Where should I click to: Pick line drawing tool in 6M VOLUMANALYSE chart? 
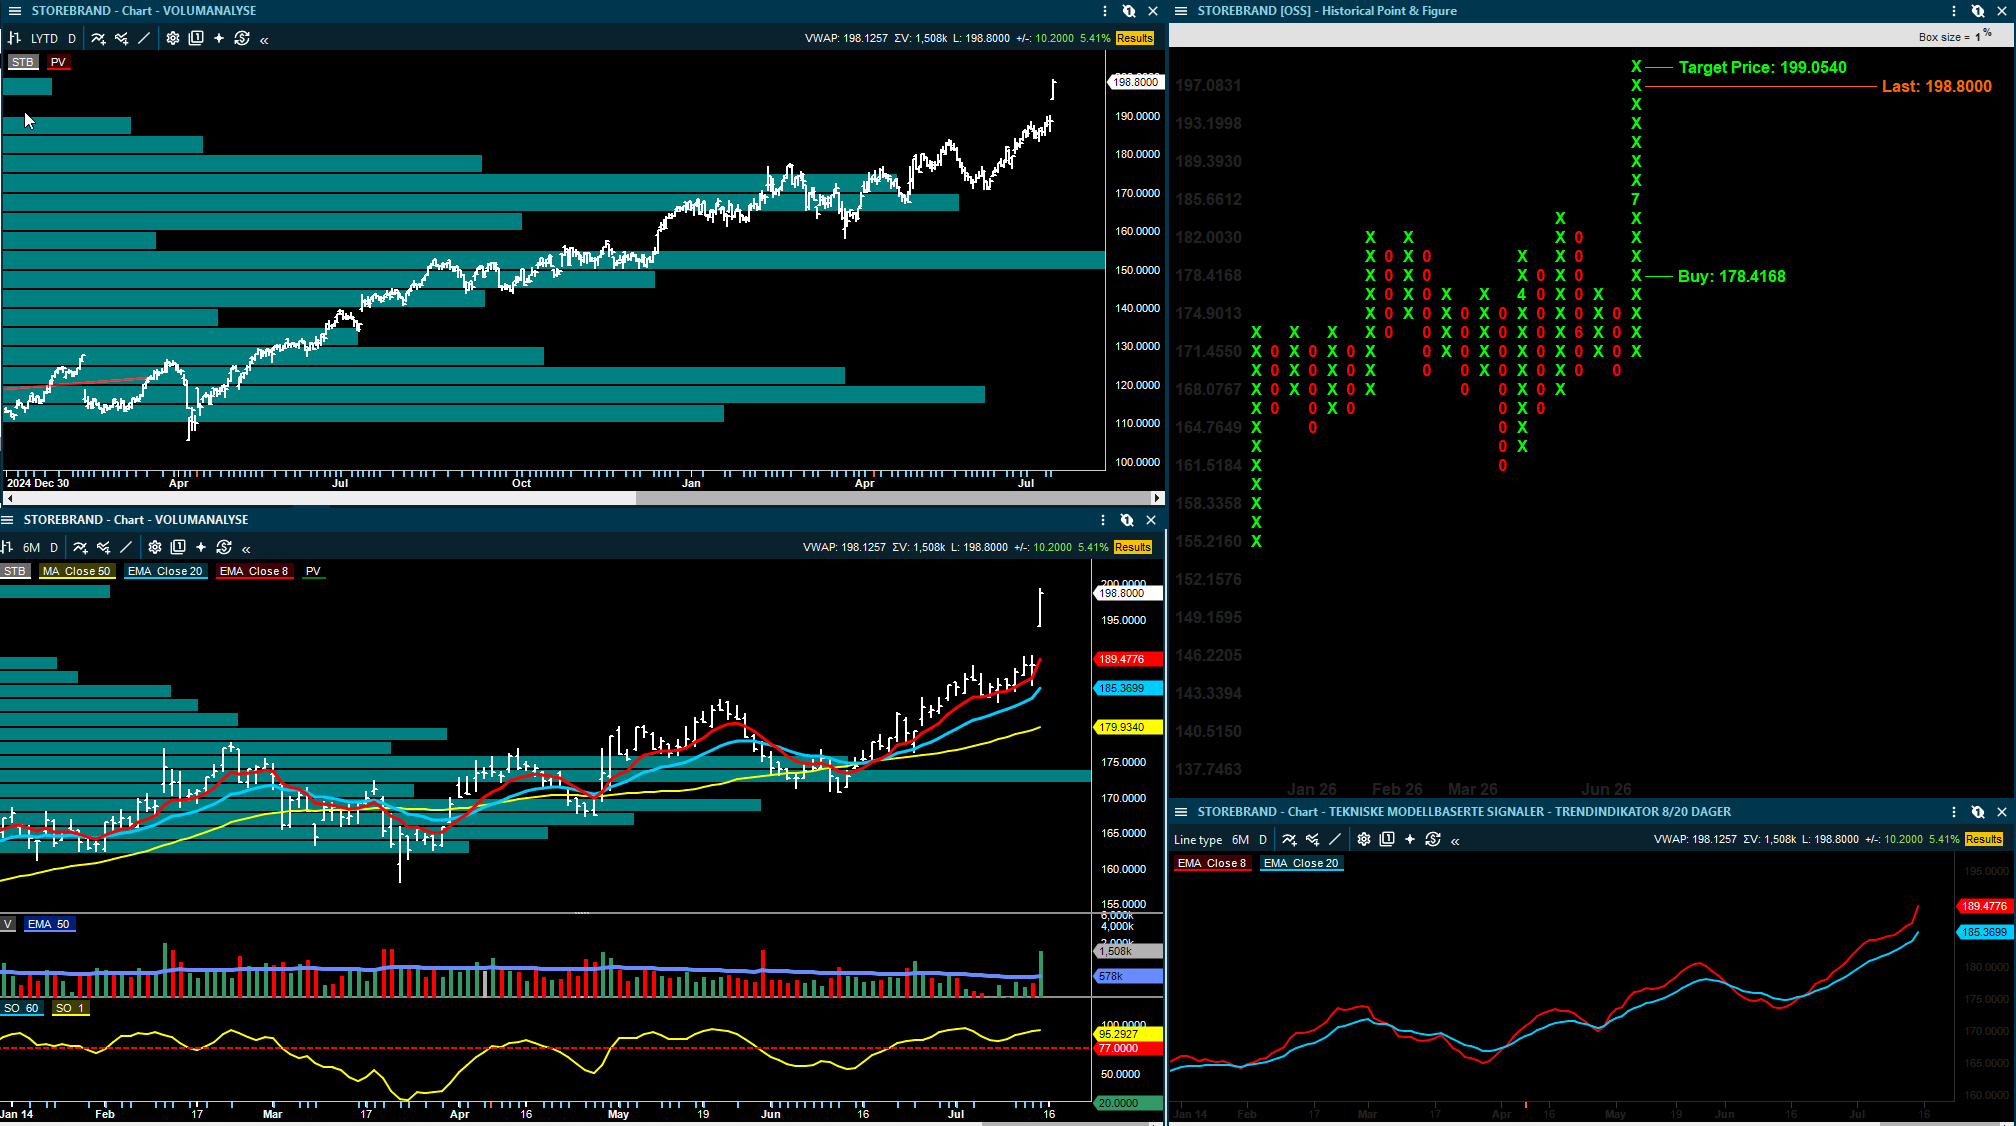pyautogui.click(x=126, y=547)
